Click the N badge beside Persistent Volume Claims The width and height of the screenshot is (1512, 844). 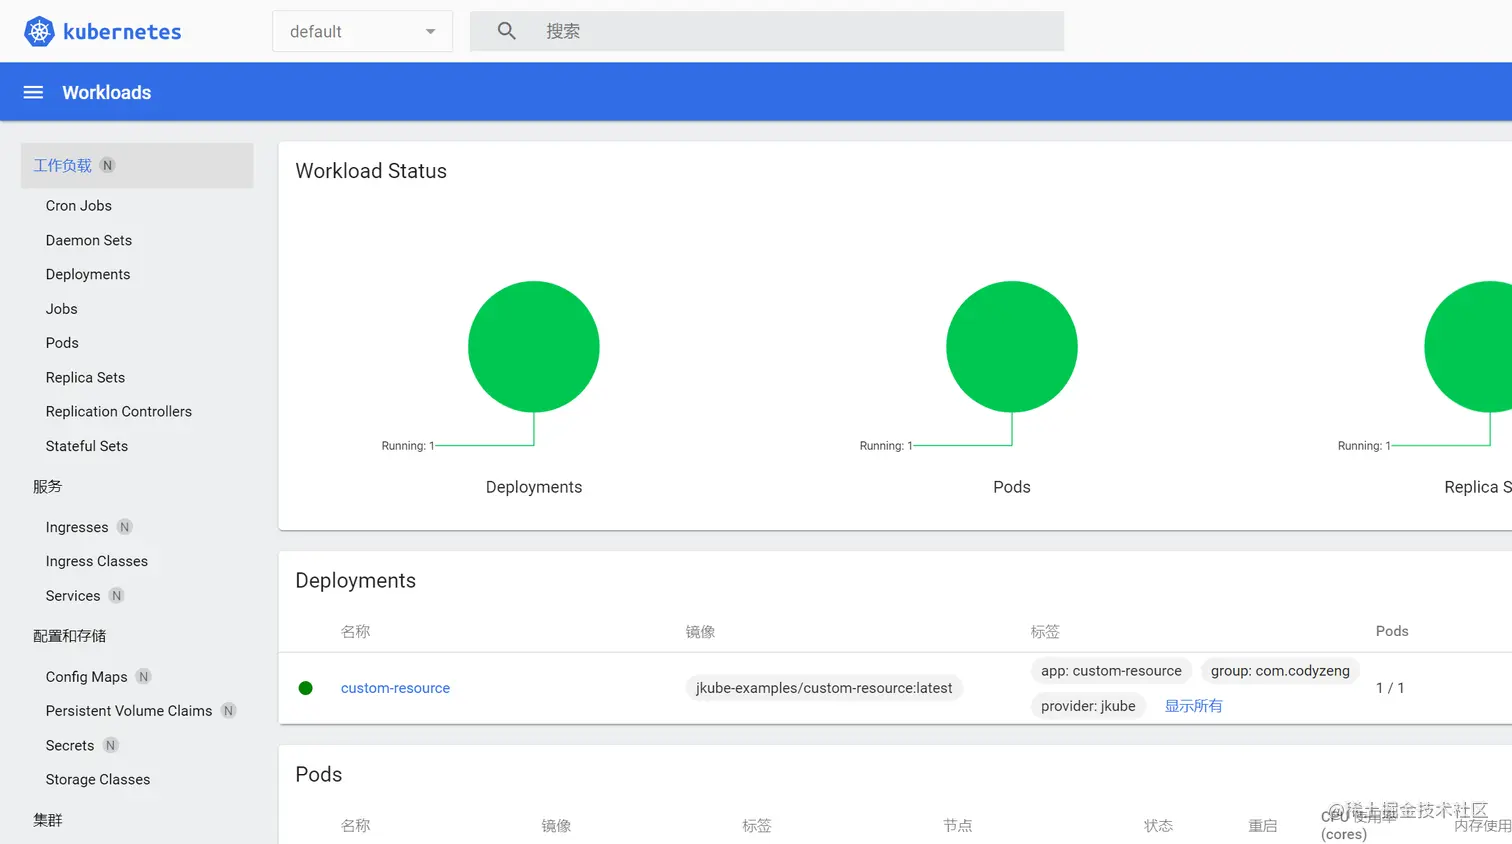228,711
